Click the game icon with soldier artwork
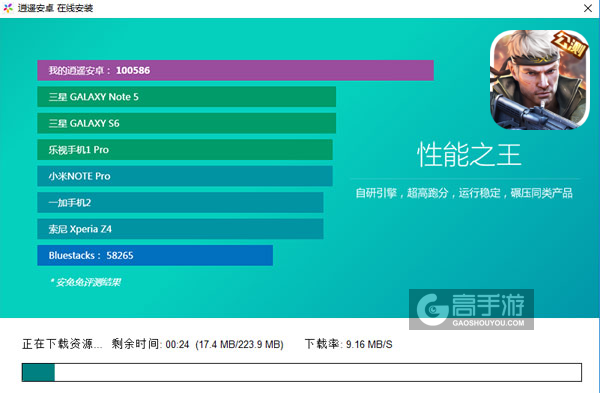 [540, 80]
